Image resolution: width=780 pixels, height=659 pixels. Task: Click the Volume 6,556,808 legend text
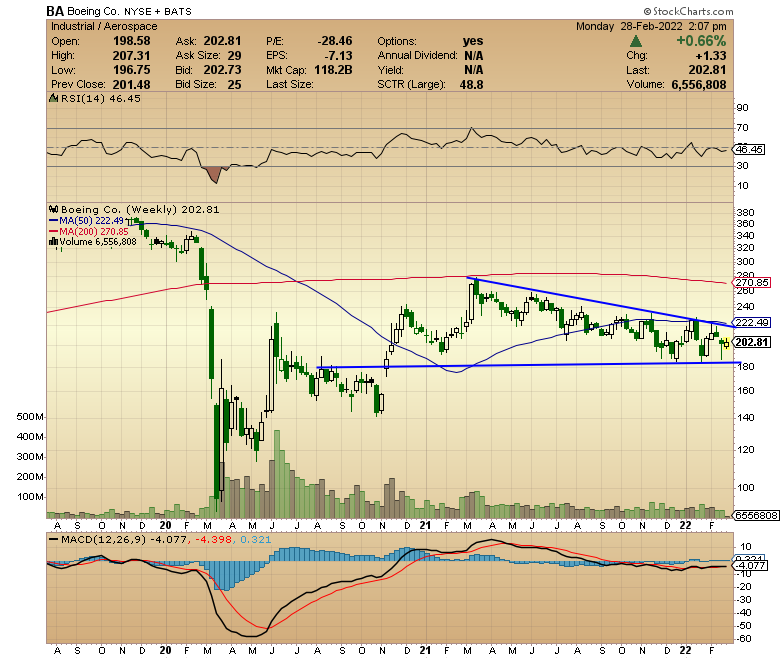98,242
